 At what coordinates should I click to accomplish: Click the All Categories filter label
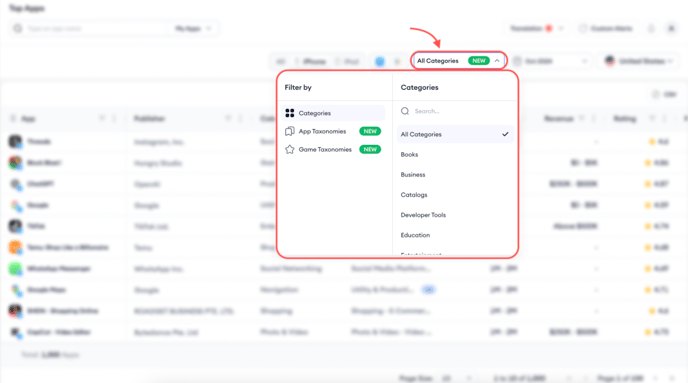click(x=437, y=61)
